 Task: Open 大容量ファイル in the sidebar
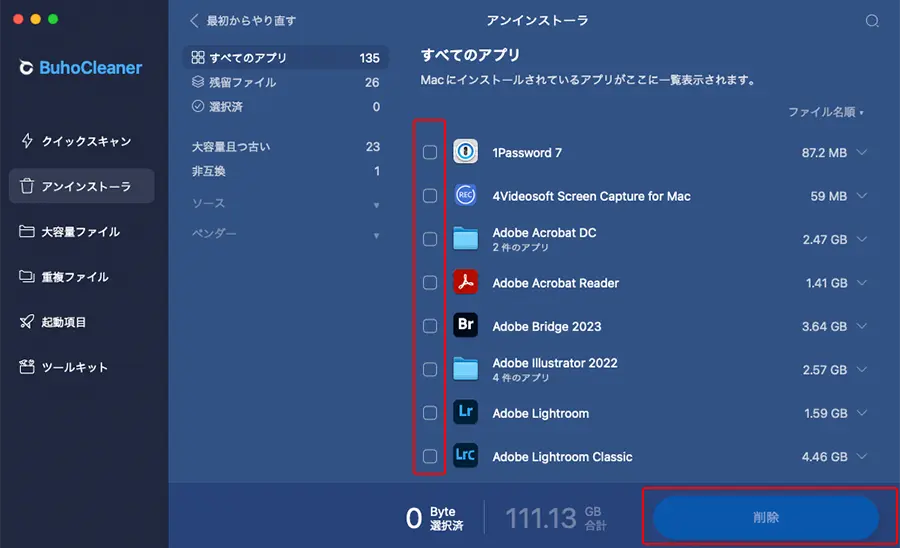click(x=82, y=231)
